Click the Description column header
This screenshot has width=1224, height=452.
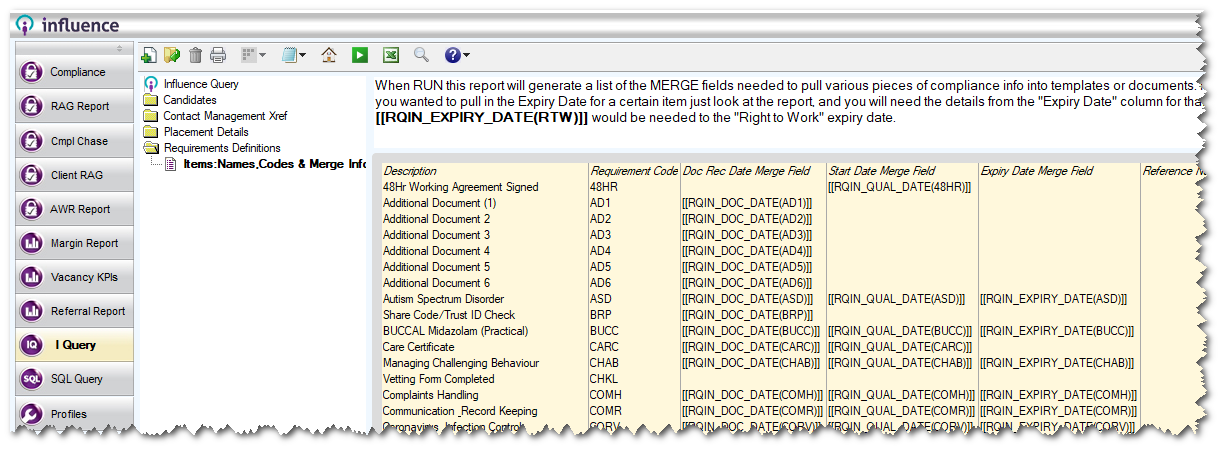click(484, 171)
